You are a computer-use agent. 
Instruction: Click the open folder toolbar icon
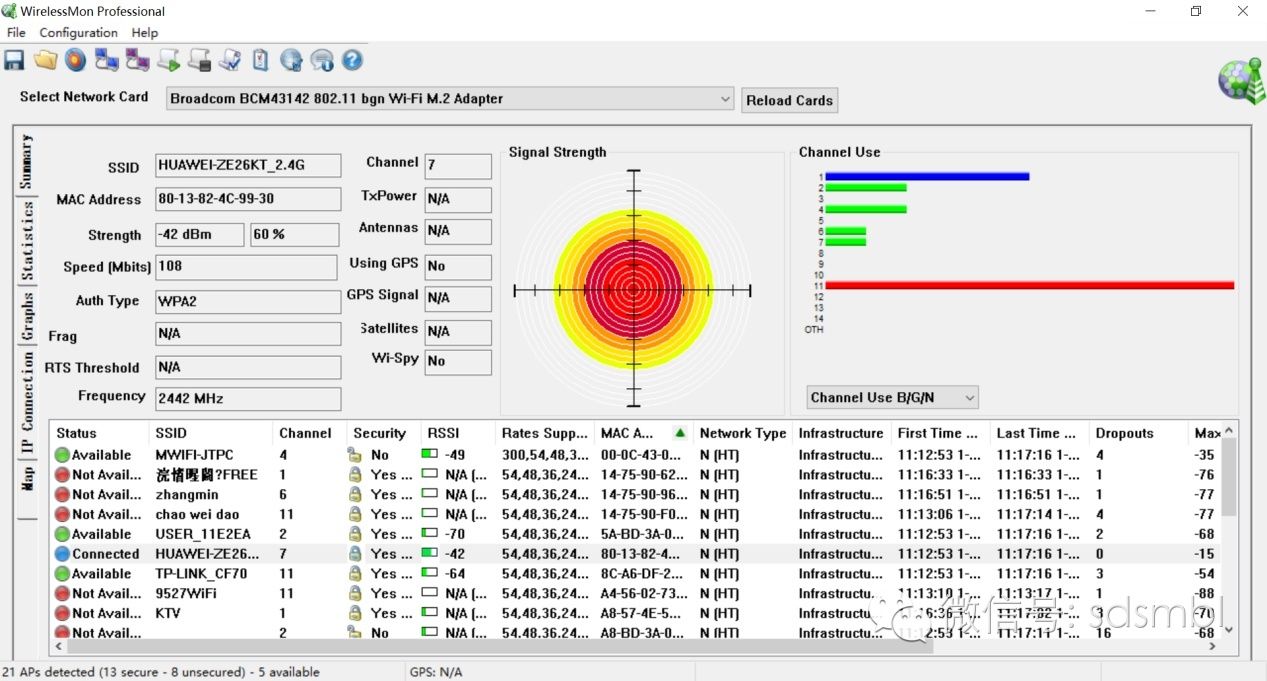pyautogui.click(x=45, y=60)
